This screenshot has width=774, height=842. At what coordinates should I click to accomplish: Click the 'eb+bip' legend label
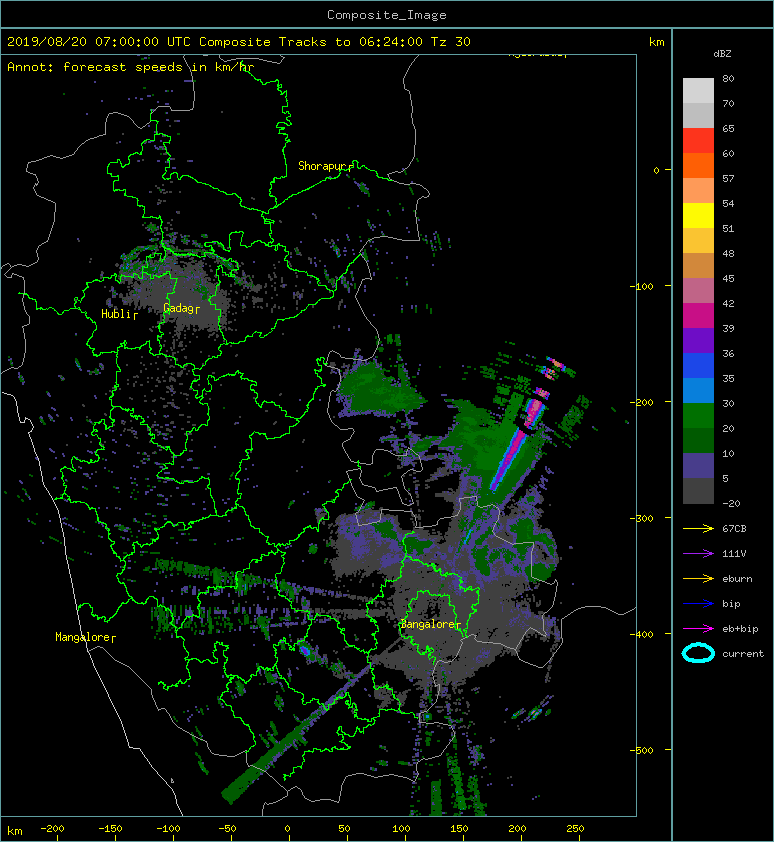click(x=740, y=629)
